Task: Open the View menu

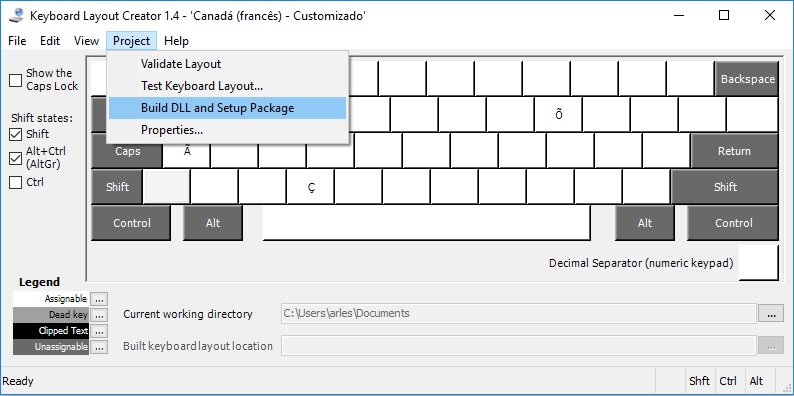Action: pos(86,41)
